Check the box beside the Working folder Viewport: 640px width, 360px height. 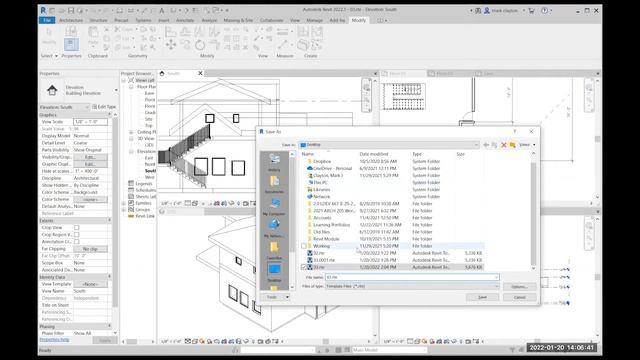pyautogui.click(x=304, y=246)
